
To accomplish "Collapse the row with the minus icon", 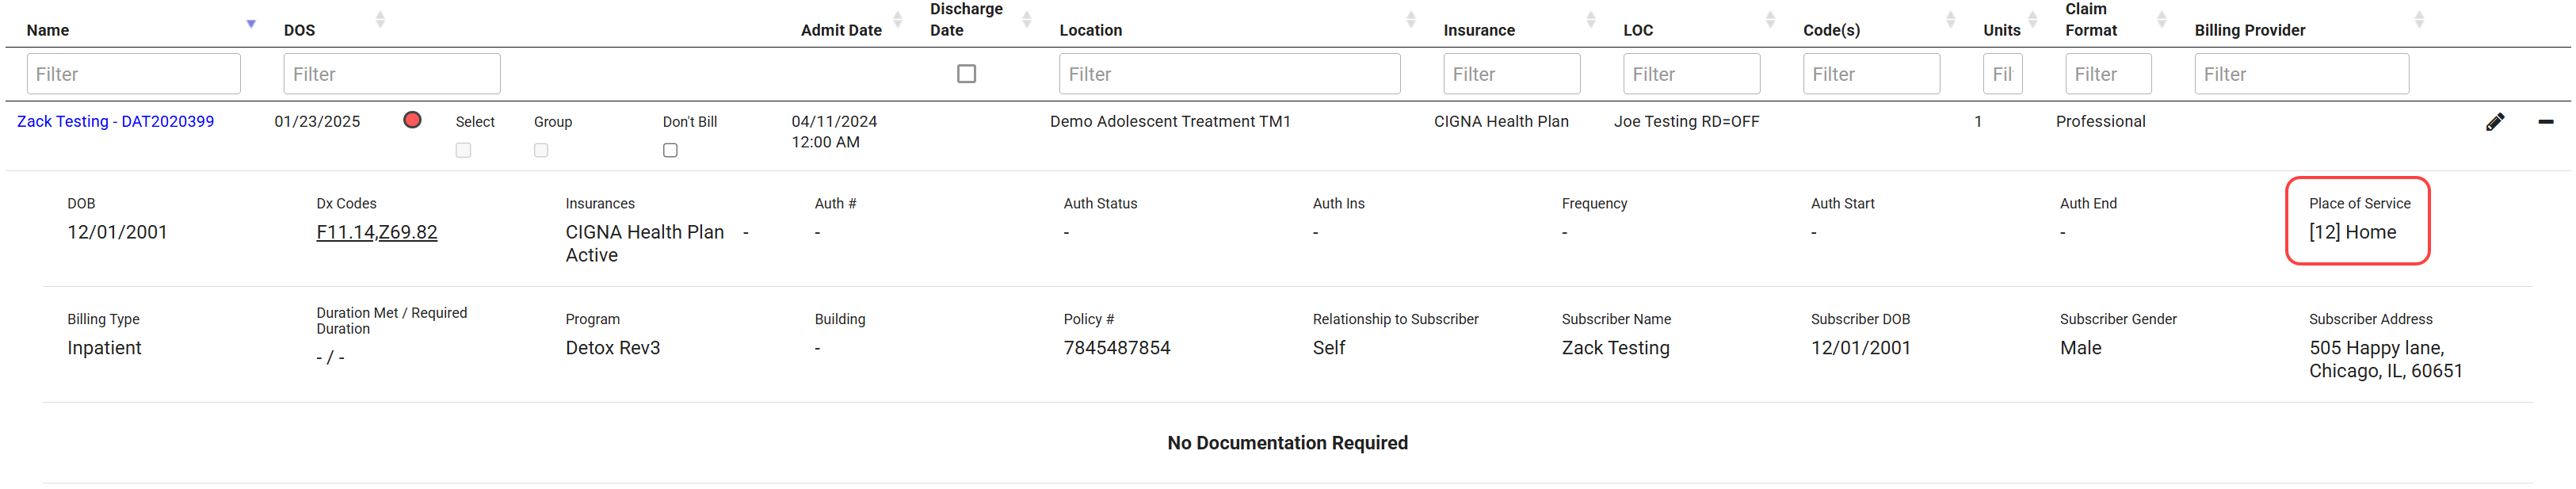I will coord(2545,122).
